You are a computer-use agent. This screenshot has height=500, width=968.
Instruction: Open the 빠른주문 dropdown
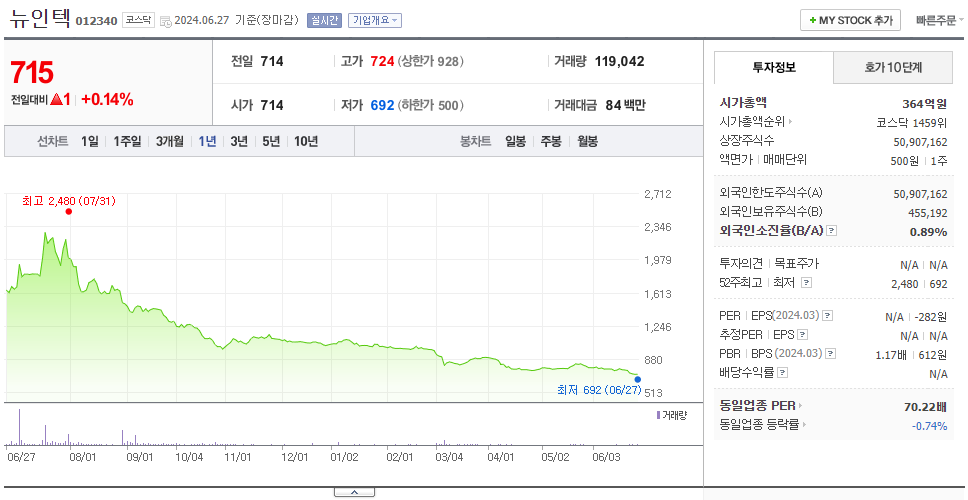pyautogui.click(x=940, y=20)
